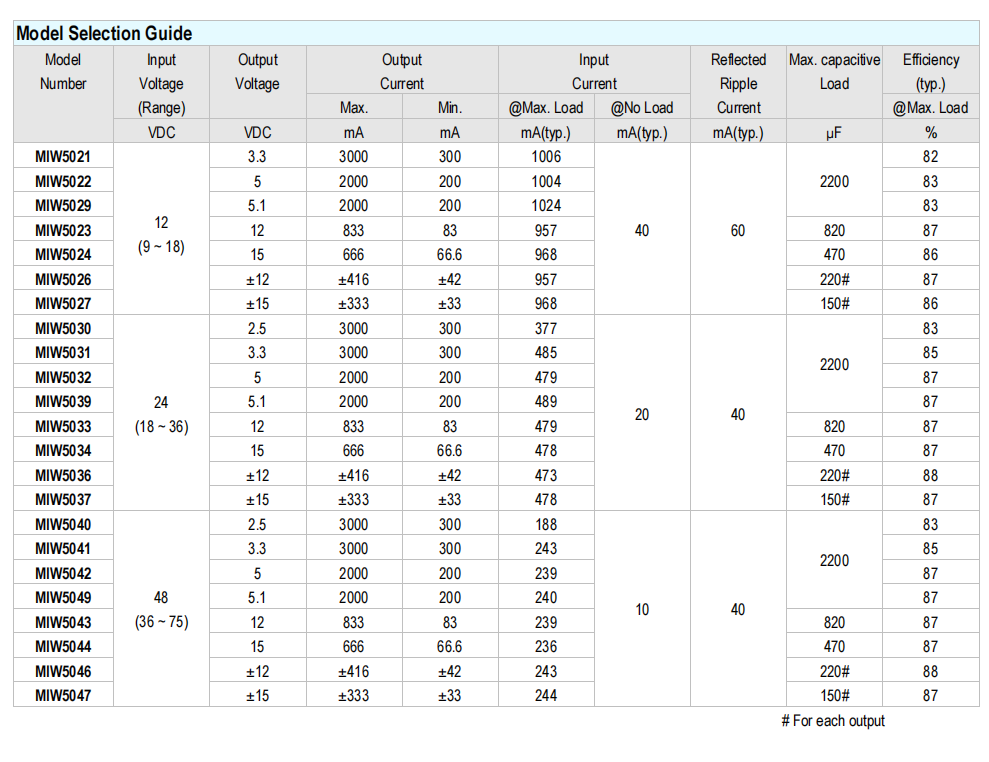Click the 377 input current value

[546, 328]
